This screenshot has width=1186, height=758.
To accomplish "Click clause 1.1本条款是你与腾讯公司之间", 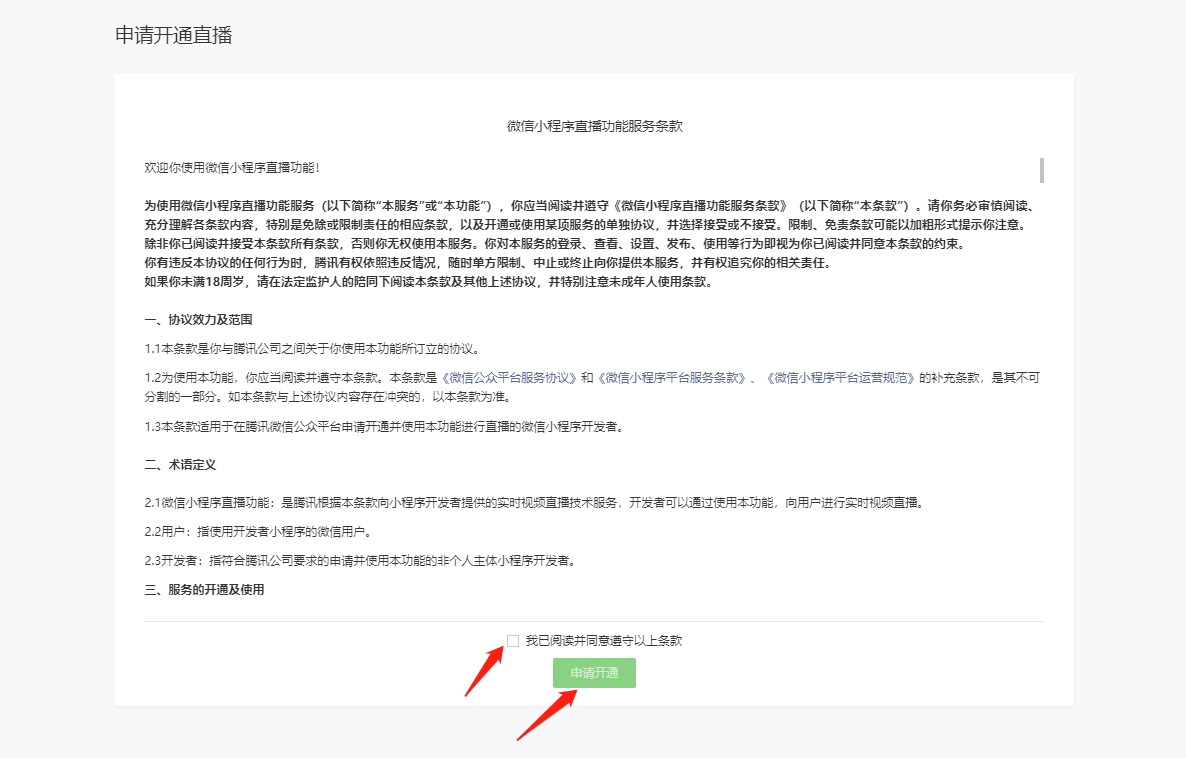I will point(312,349).
